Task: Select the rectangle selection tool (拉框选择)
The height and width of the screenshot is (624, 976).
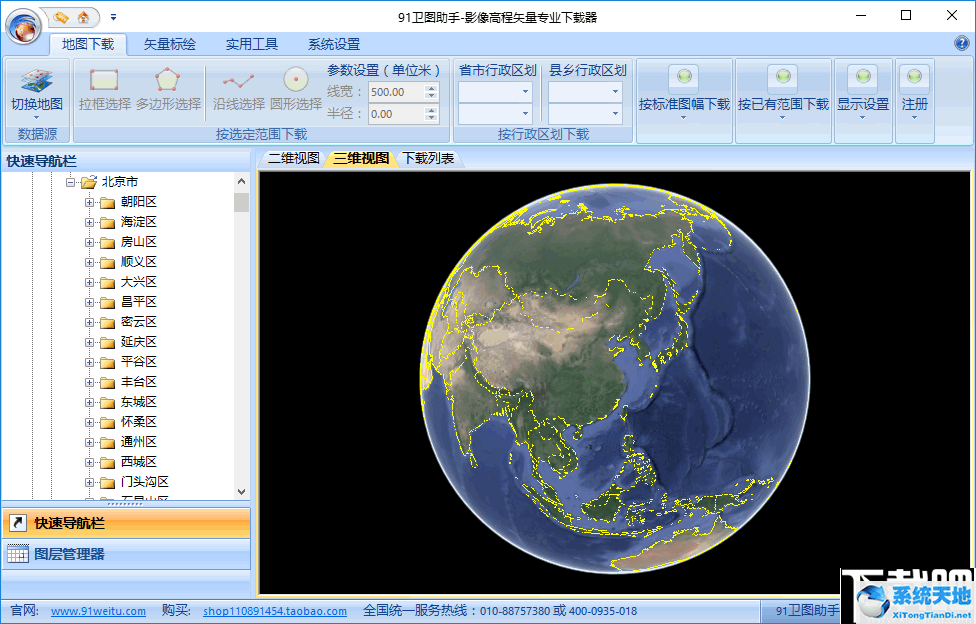Action: [105, 90]
